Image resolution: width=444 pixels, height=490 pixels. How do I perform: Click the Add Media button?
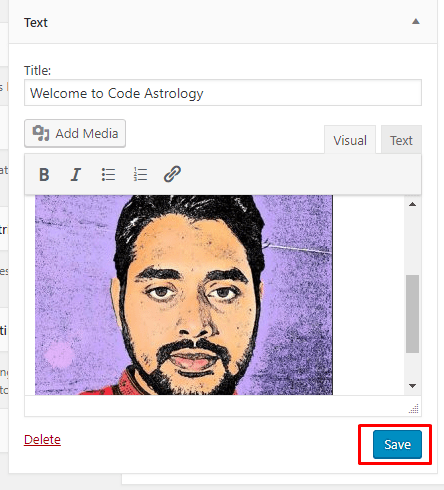pos(75,133)
